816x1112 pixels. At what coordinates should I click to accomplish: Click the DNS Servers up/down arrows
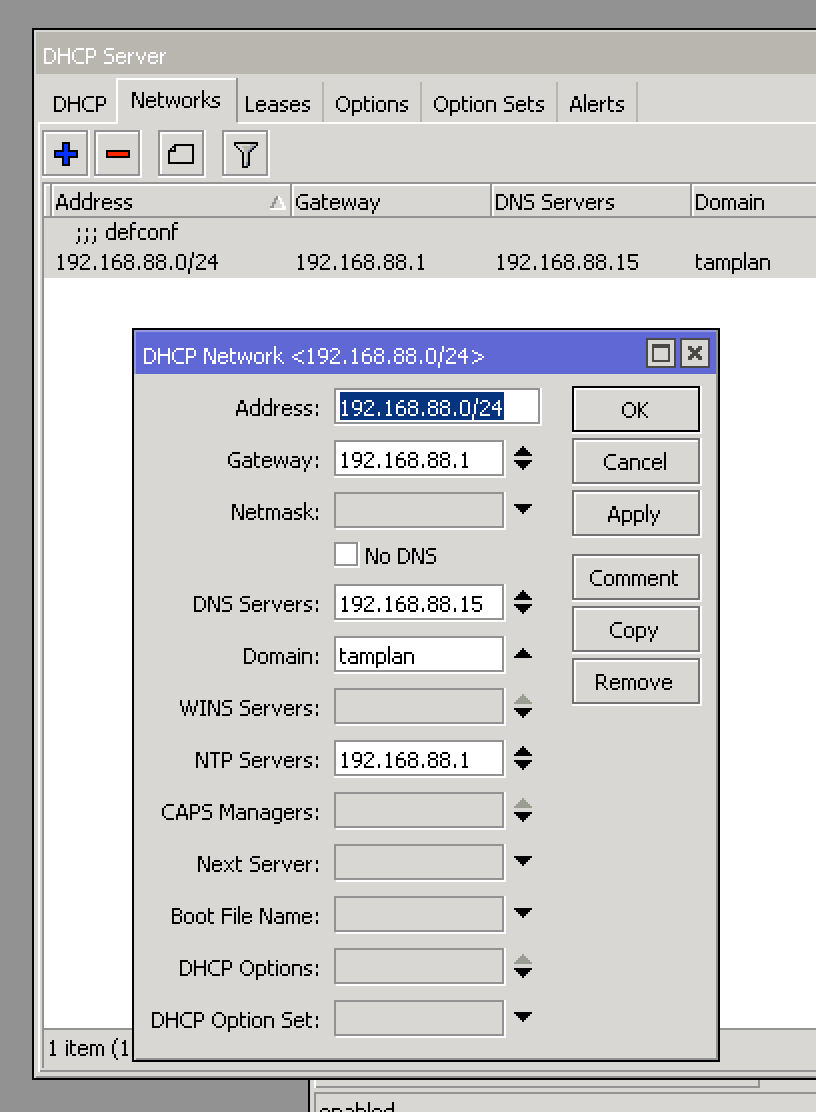click(522, 602)
